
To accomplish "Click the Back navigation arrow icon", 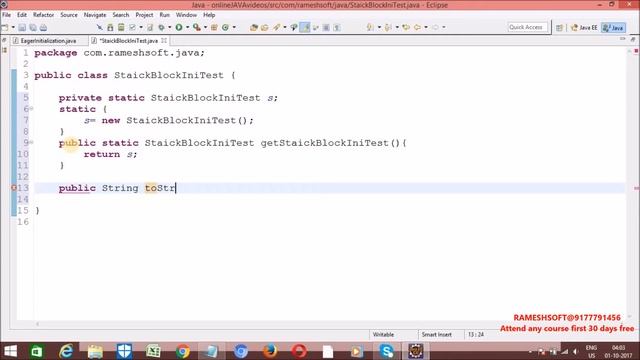I will coord(417,27).
